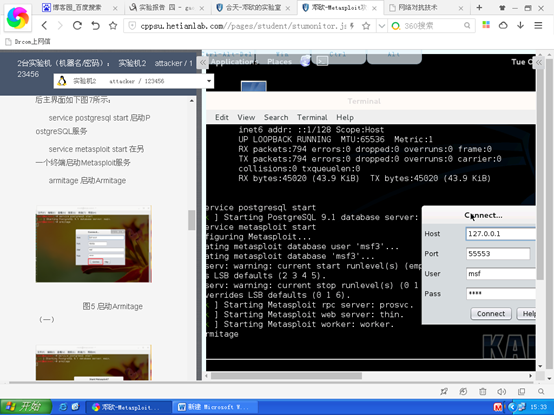
Task: Open the Terminal menu in Terminal window
Action: pyautogui.click(x=312, y=117)
